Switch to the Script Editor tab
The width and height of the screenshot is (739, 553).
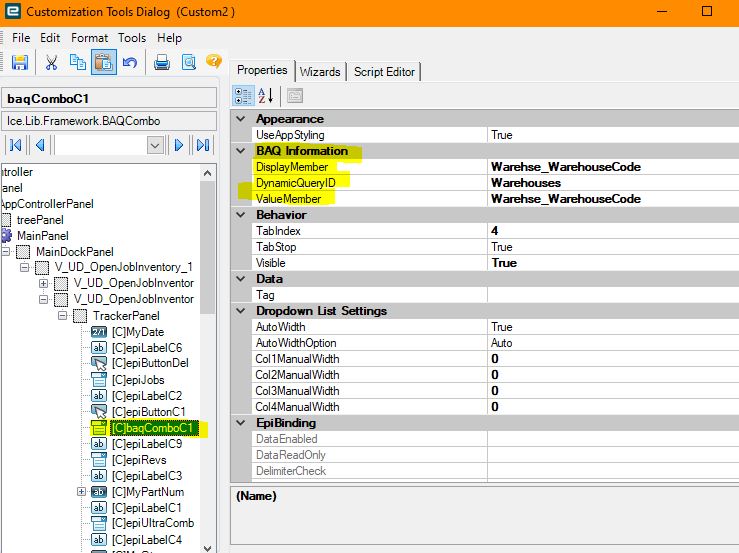(x=384, y=72)
